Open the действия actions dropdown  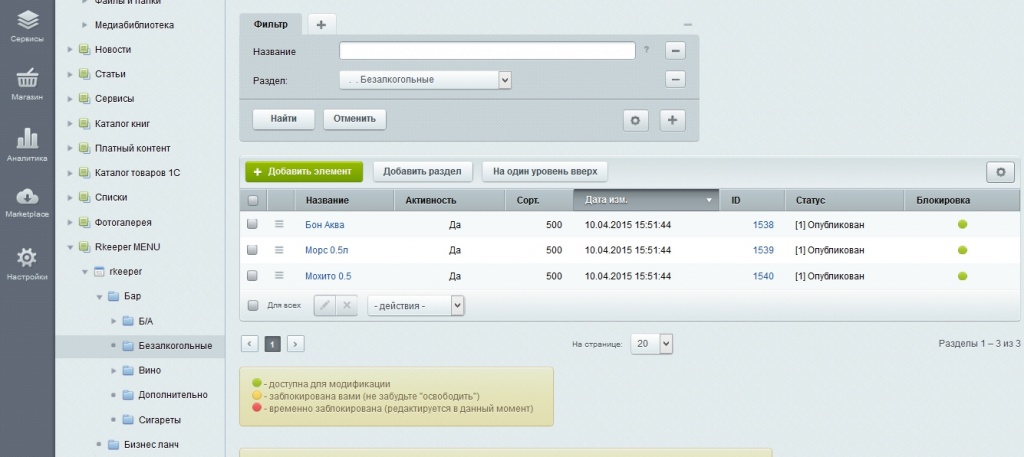coord(415,305)
